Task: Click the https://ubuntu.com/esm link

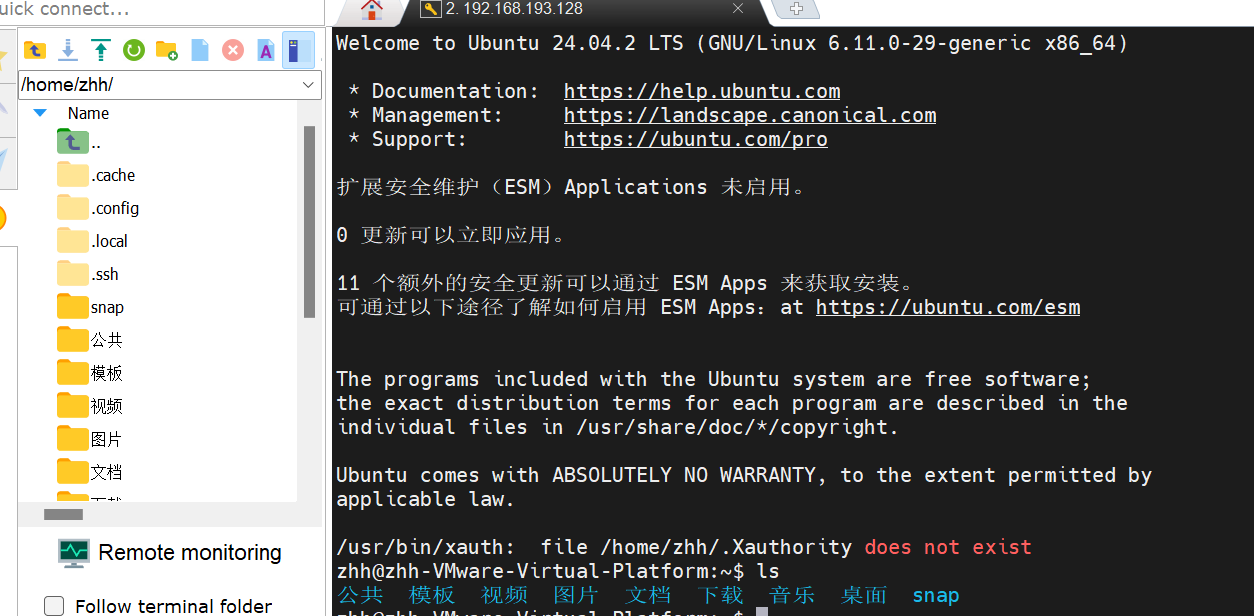Action: coord(947,307)
